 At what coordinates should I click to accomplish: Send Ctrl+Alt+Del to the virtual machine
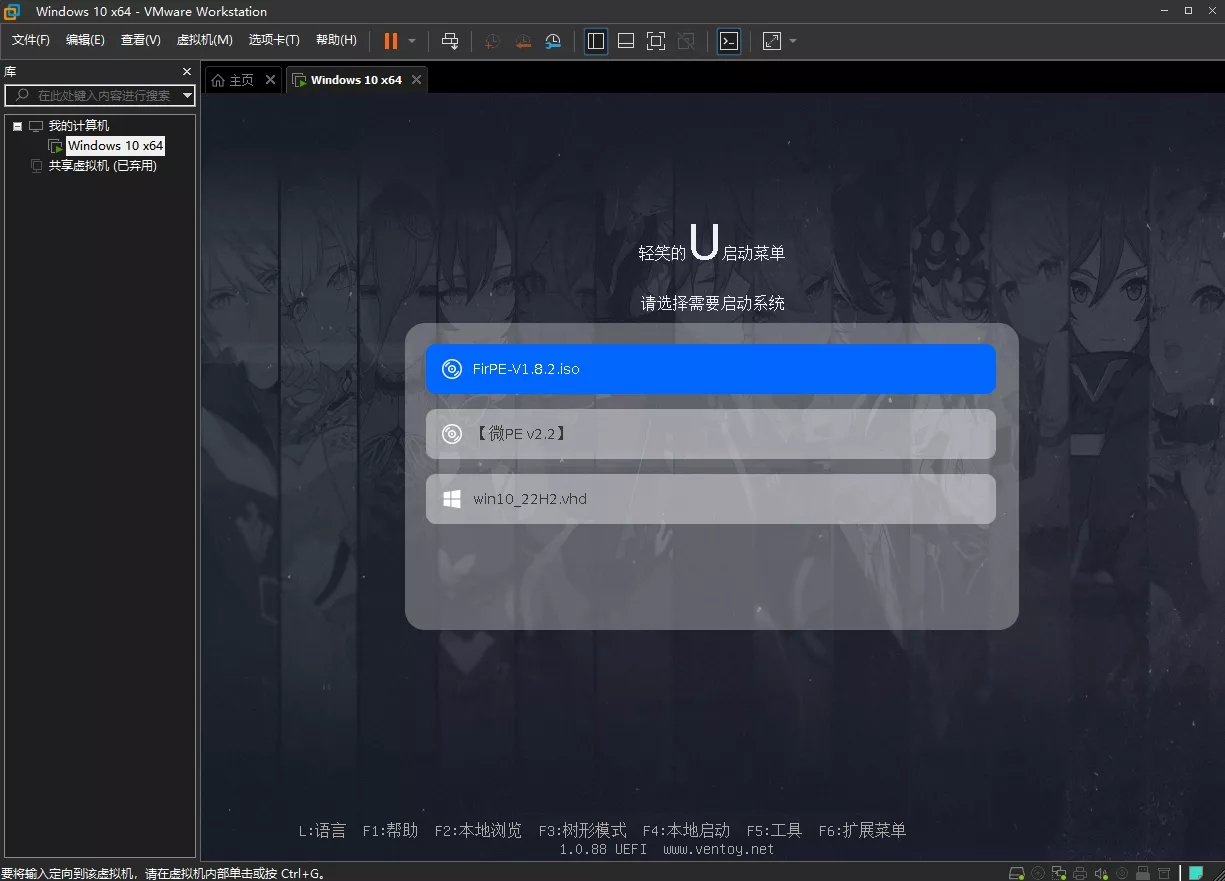[x=450, y=41]
